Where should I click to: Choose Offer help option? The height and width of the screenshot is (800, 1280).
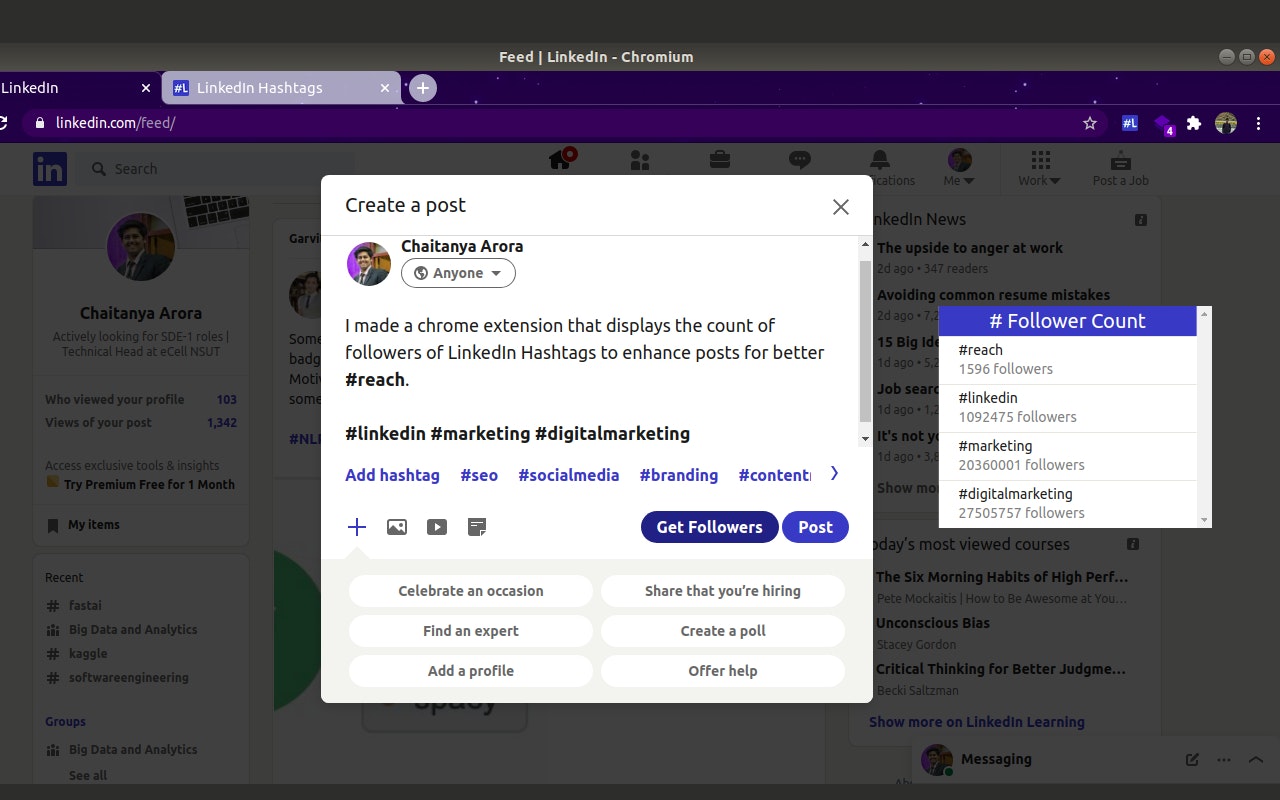click(x=723, y=671)
